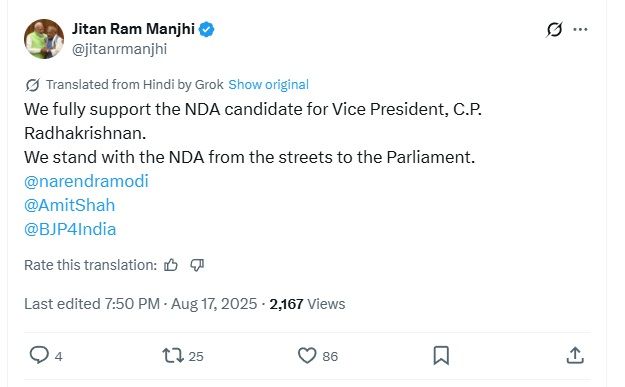This screenshot has width=625, height=387.
Task: Show original Hindi text
Action: [x=268, y=84]
